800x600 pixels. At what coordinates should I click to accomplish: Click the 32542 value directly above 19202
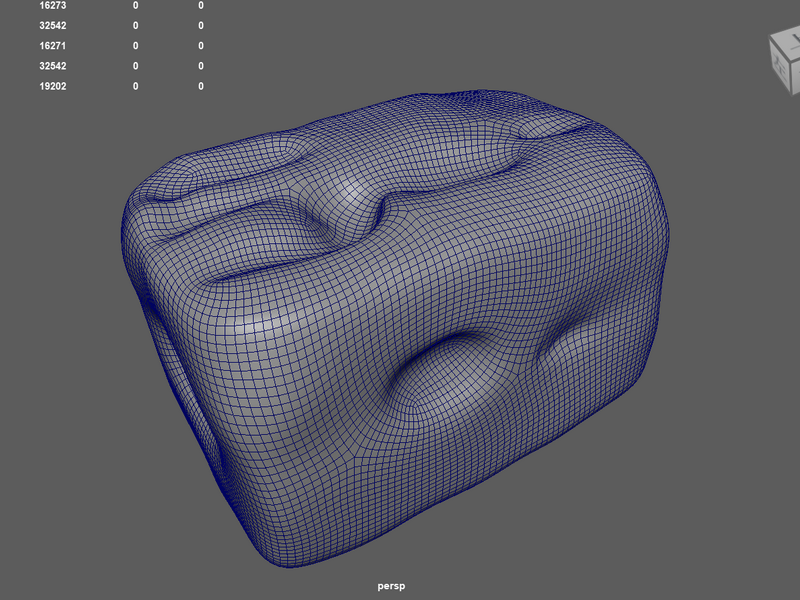coord(53,66)
